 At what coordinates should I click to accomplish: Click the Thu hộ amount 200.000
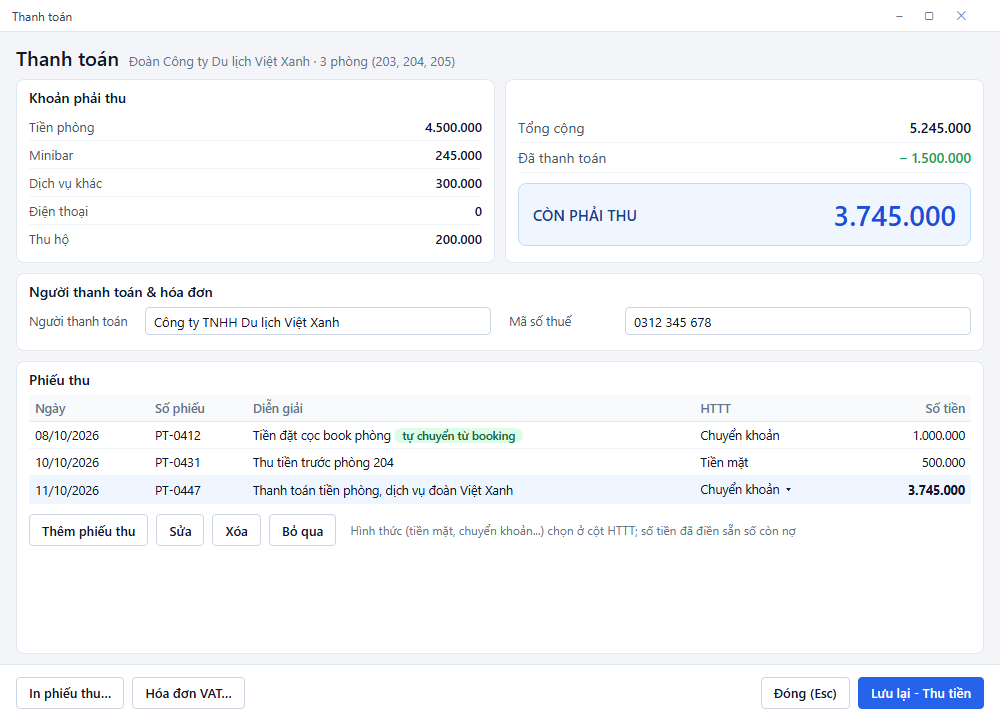[459, 240]
